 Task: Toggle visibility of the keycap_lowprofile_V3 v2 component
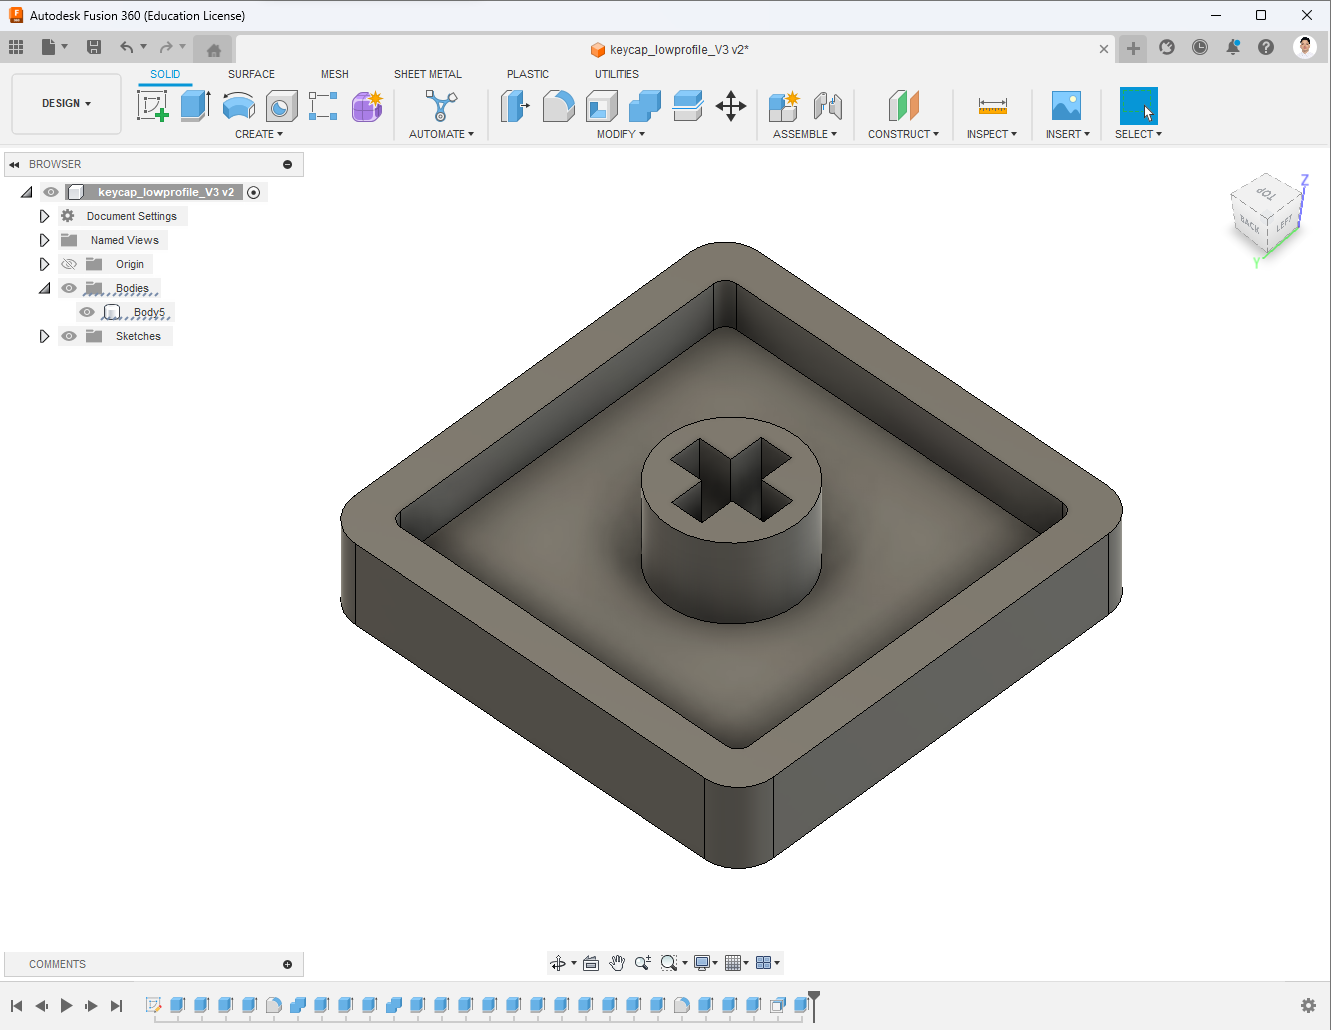click(x=51, y=192)
